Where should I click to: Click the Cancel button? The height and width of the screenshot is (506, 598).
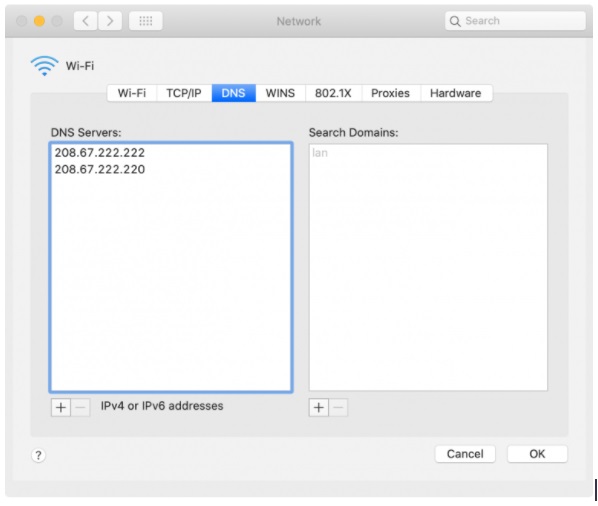[x=465, y=454]
